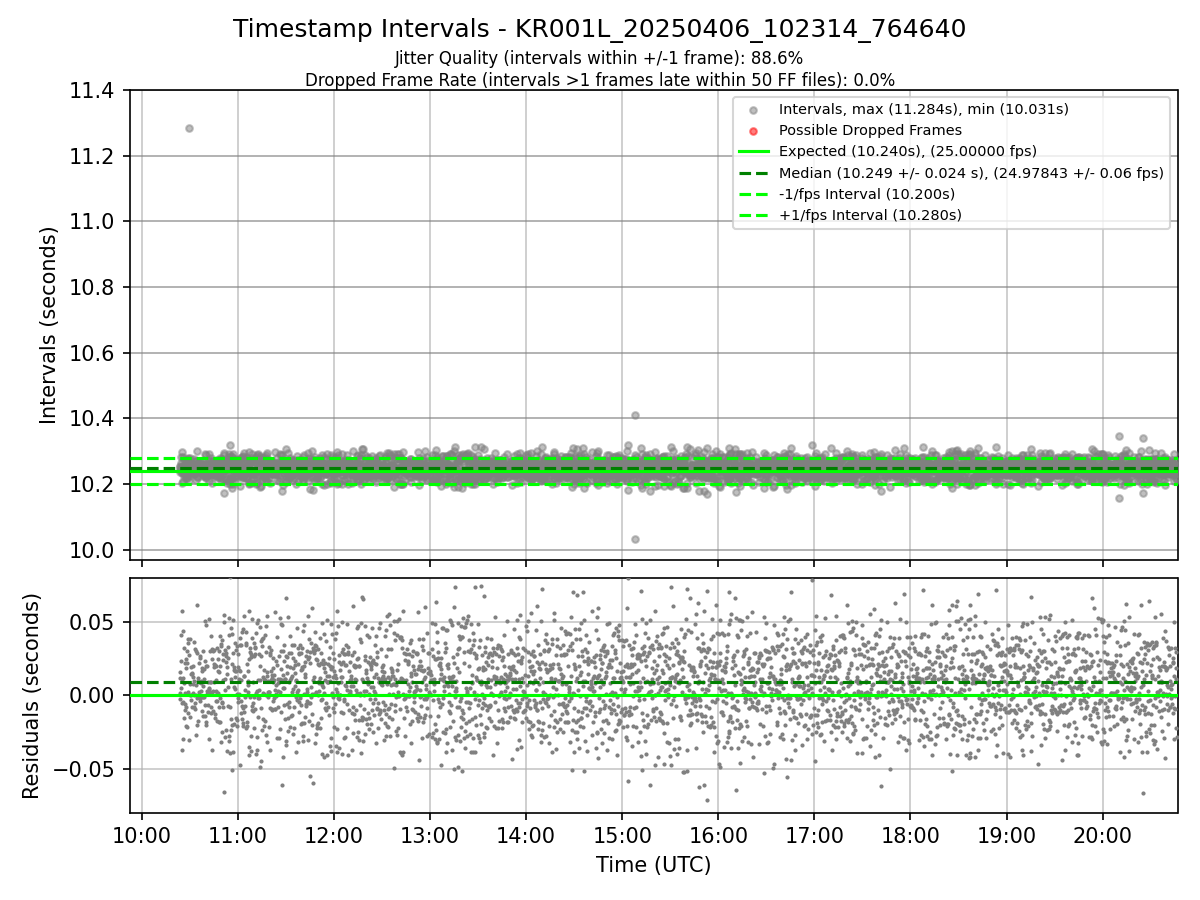Click legend entry +1/fps Interval (10.280s)
This screenshot has width=1200, height=900.
870,215
